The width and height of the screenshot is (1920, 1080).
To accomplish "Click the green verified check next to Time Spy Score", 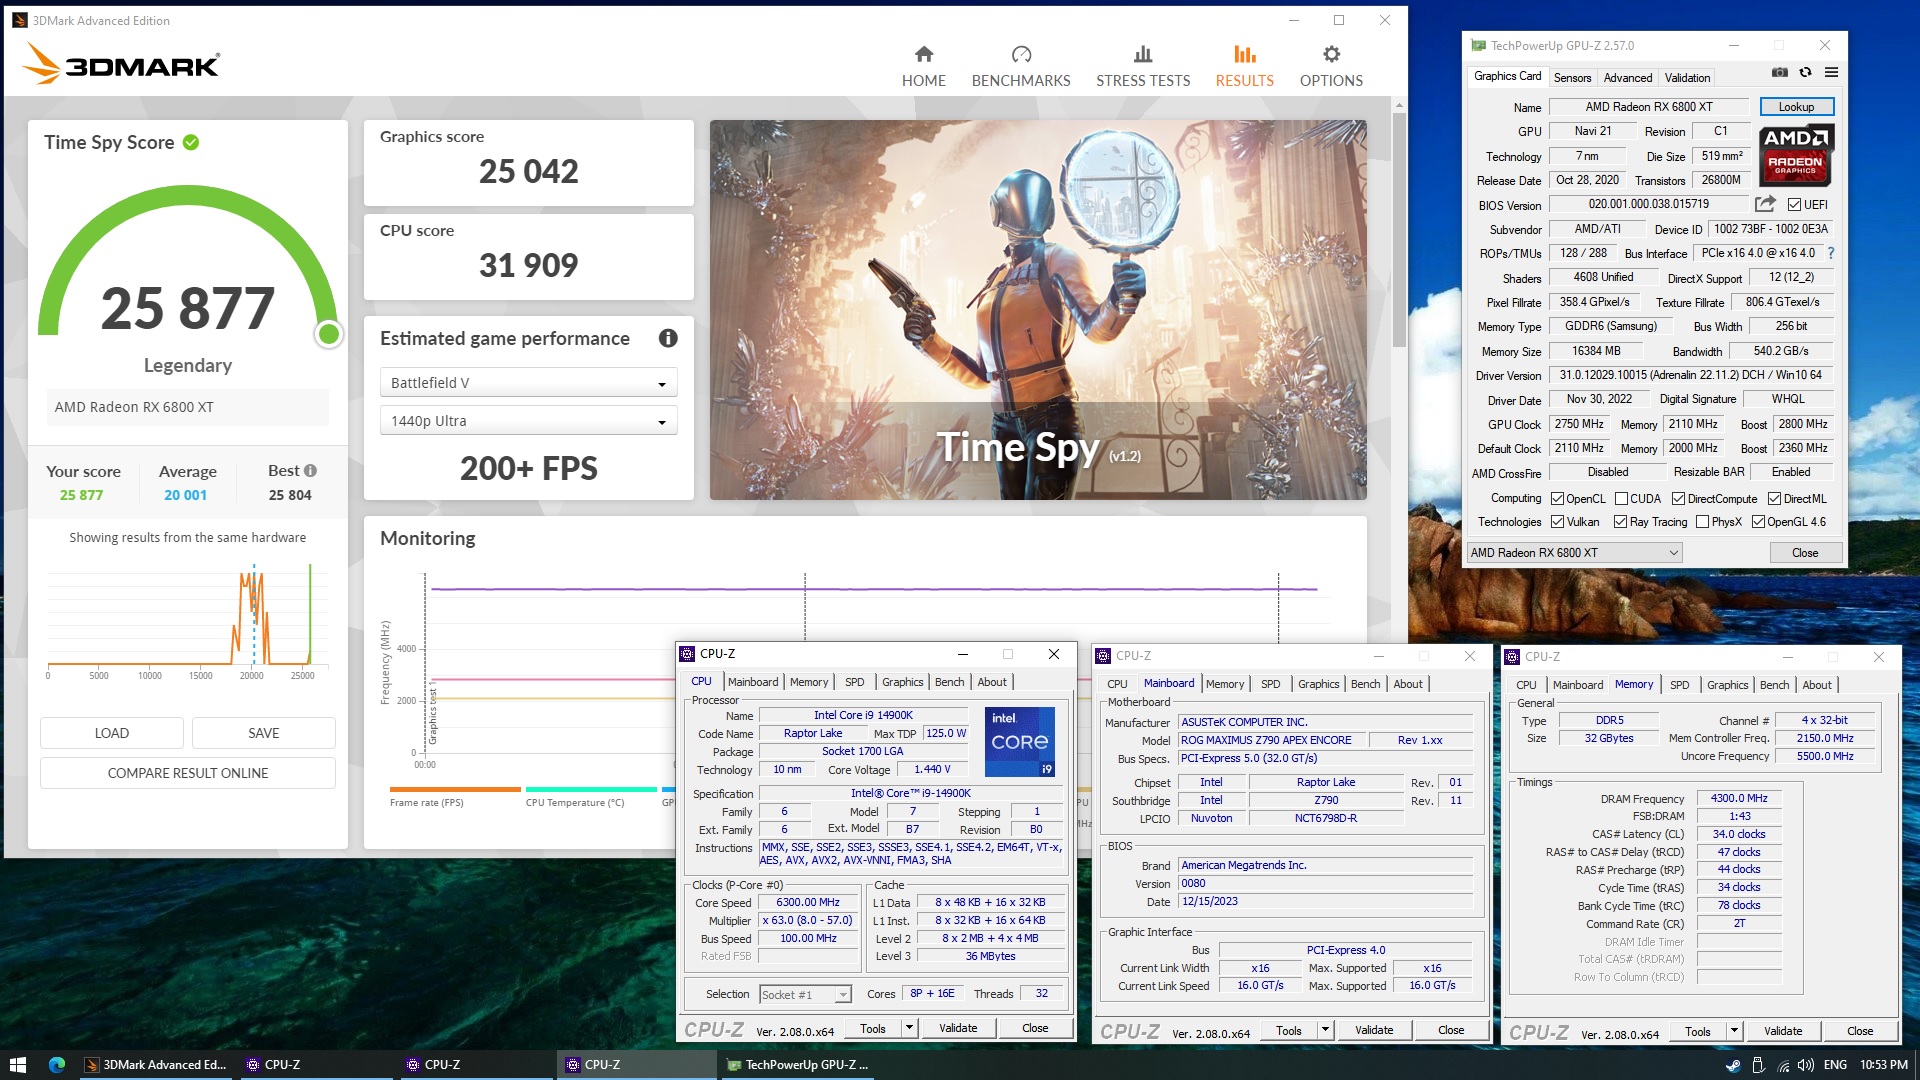I will pos(191,142).
